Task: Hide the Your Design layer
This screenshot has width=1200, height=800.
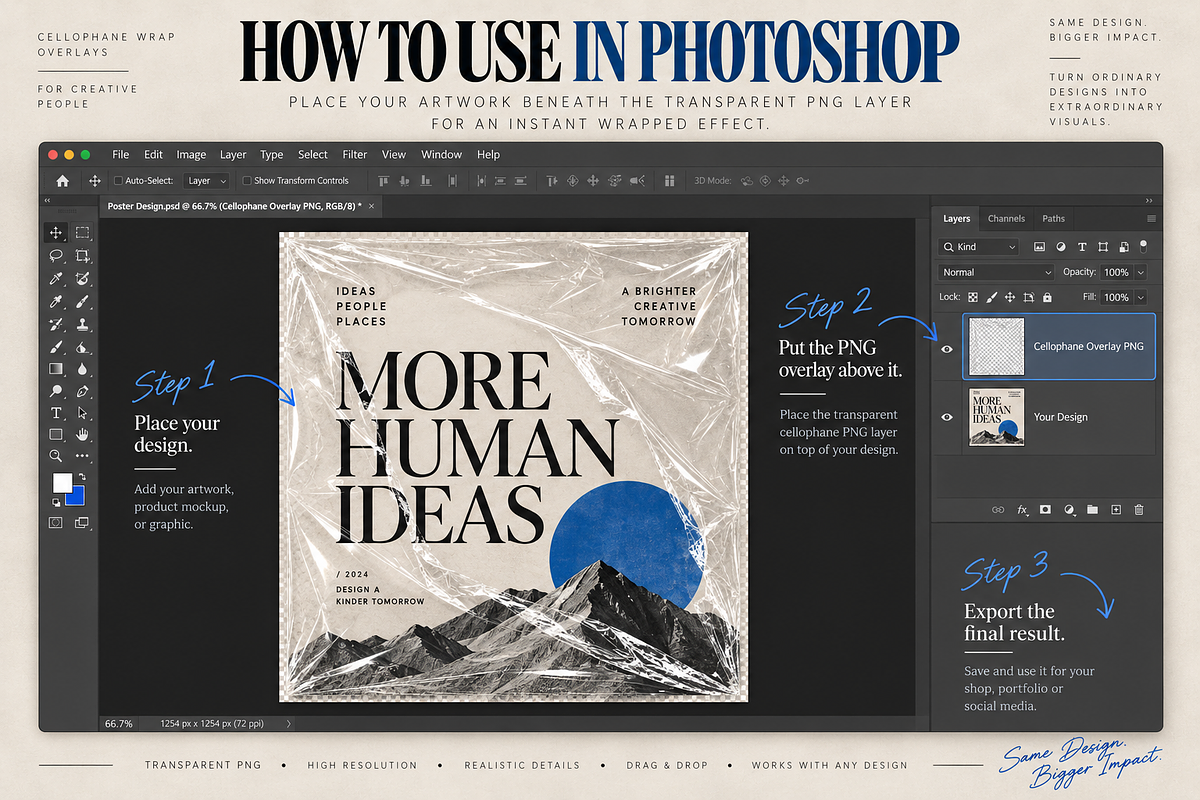Action: pyautogui.click(x=947, y=417)
